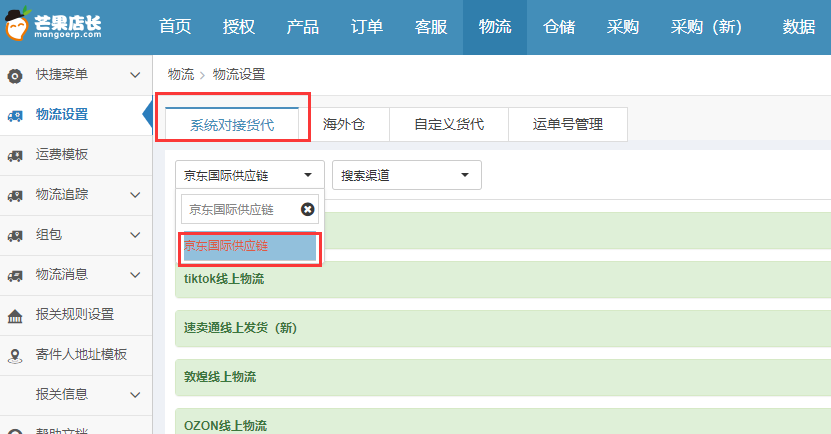Viewport: 831px width, 434px height.
Task: Open the 仓储 menu
Action: tap(559, 26)
